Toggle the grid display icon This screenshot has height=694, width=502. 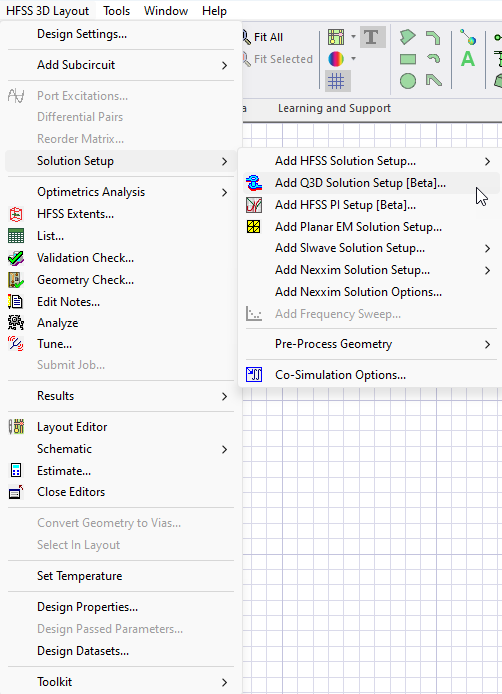point(337,81)
